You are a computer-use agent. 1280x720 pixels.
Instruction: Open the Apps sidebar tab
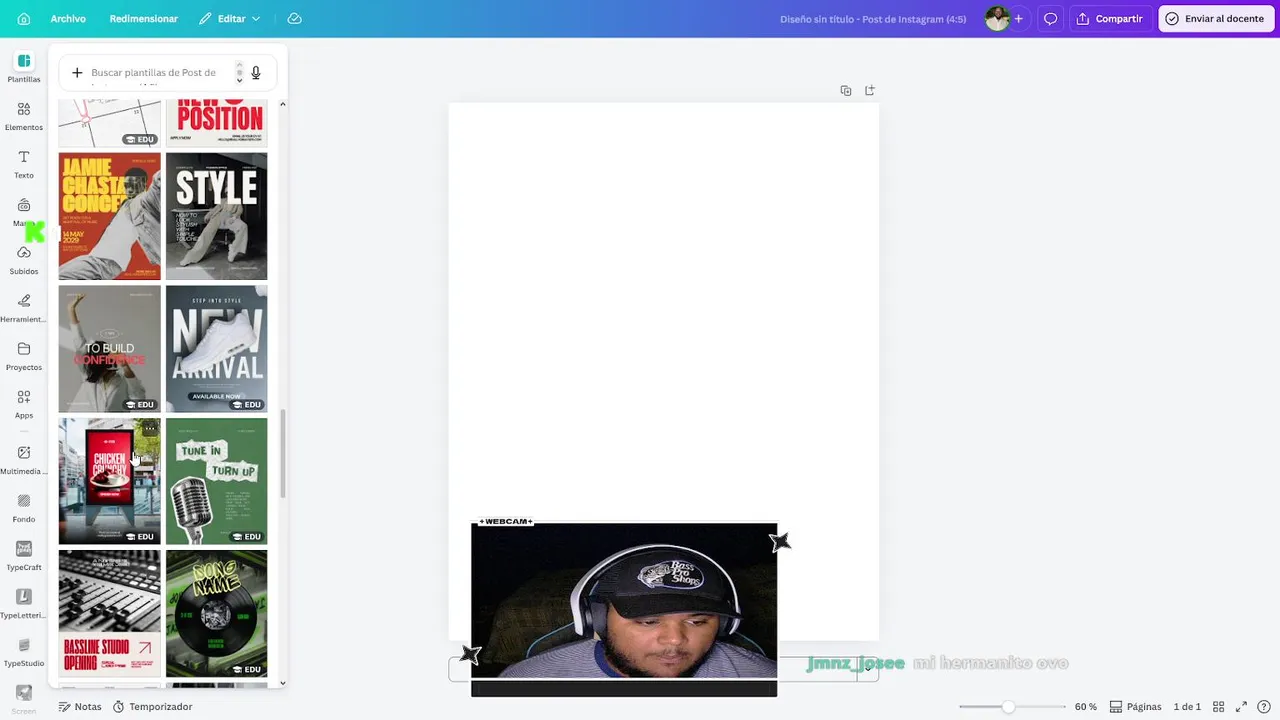click(24, 404)
